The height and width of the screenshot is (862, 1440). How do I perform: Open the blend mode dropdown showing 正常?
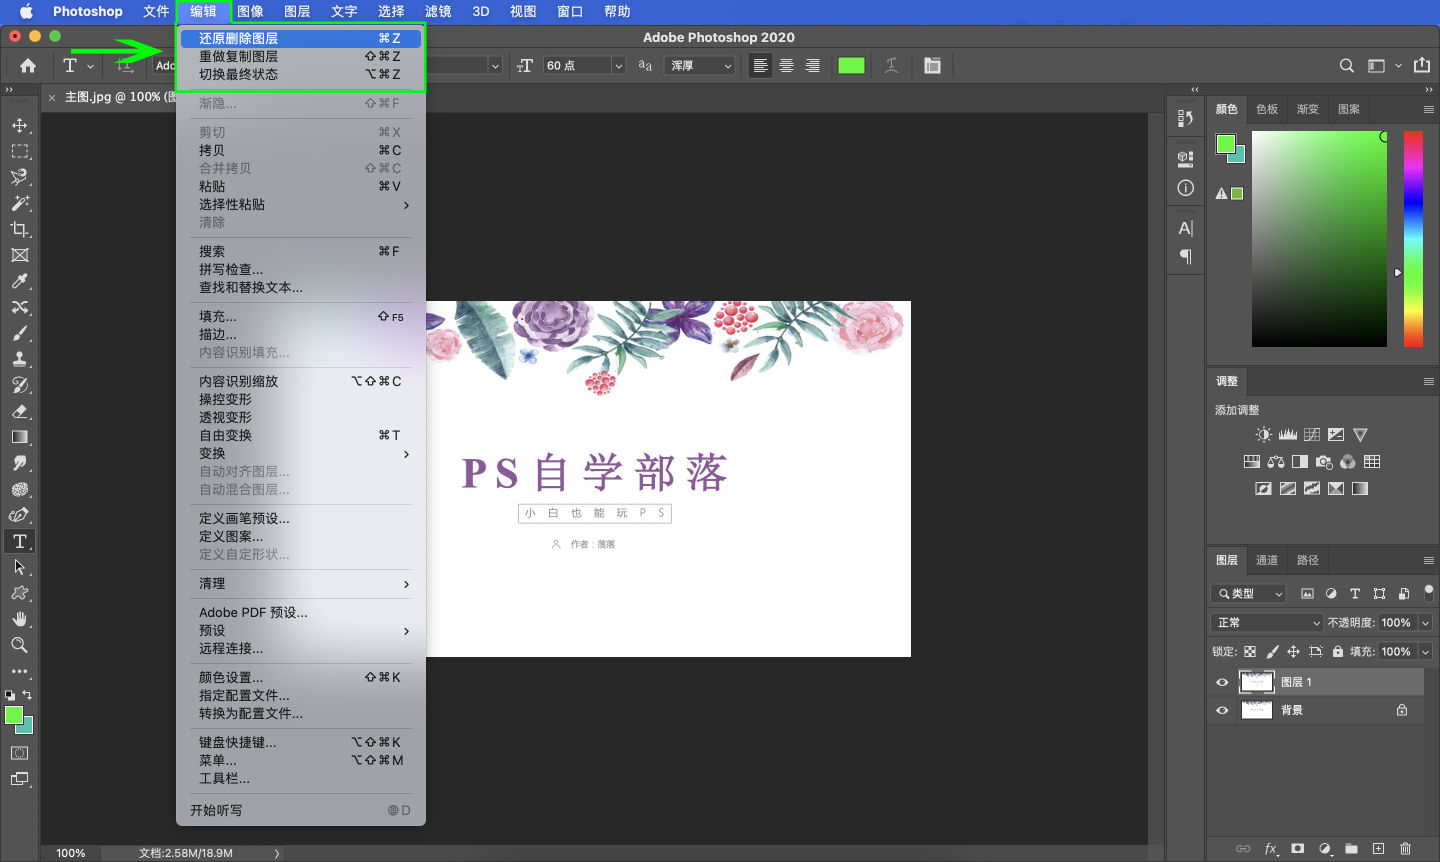[1265, 622]
